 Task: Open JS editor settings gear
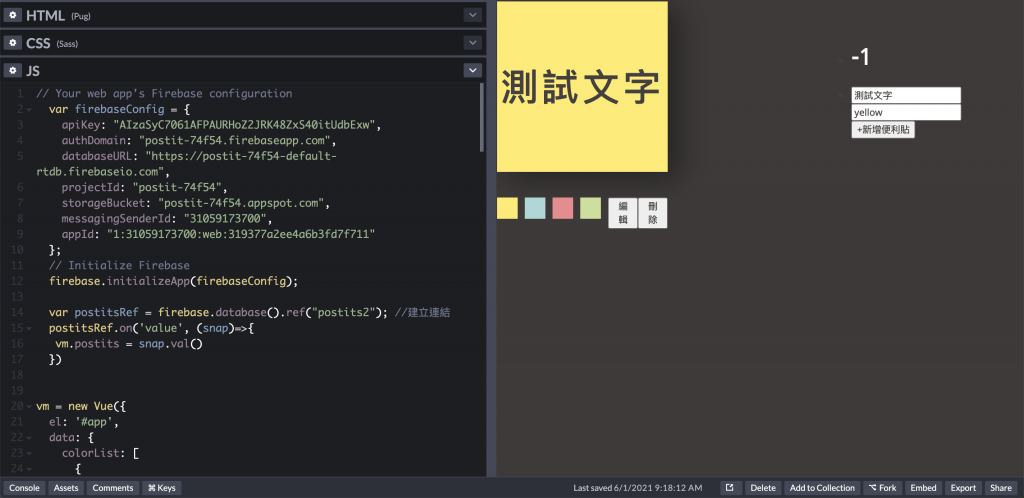(12, 70)
